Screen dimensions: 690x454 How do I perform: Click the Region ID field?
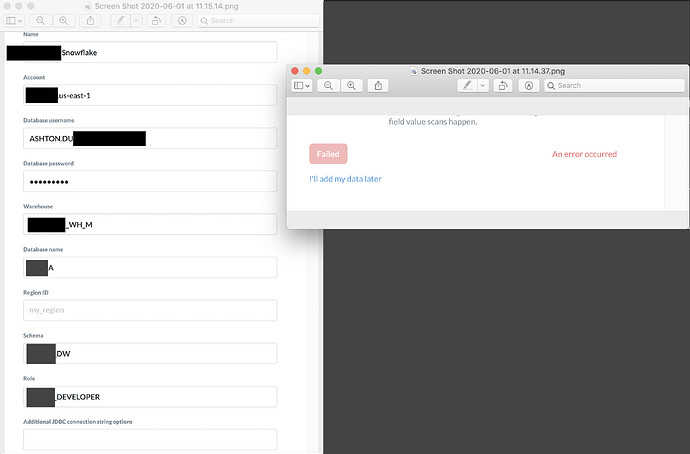[150, 311]
